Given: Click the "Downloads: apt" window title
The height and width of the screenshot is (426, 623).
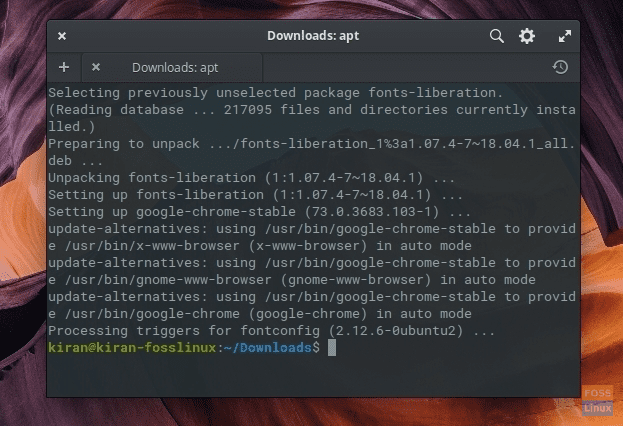Looking at the screenshot, I should pos(313,36).
